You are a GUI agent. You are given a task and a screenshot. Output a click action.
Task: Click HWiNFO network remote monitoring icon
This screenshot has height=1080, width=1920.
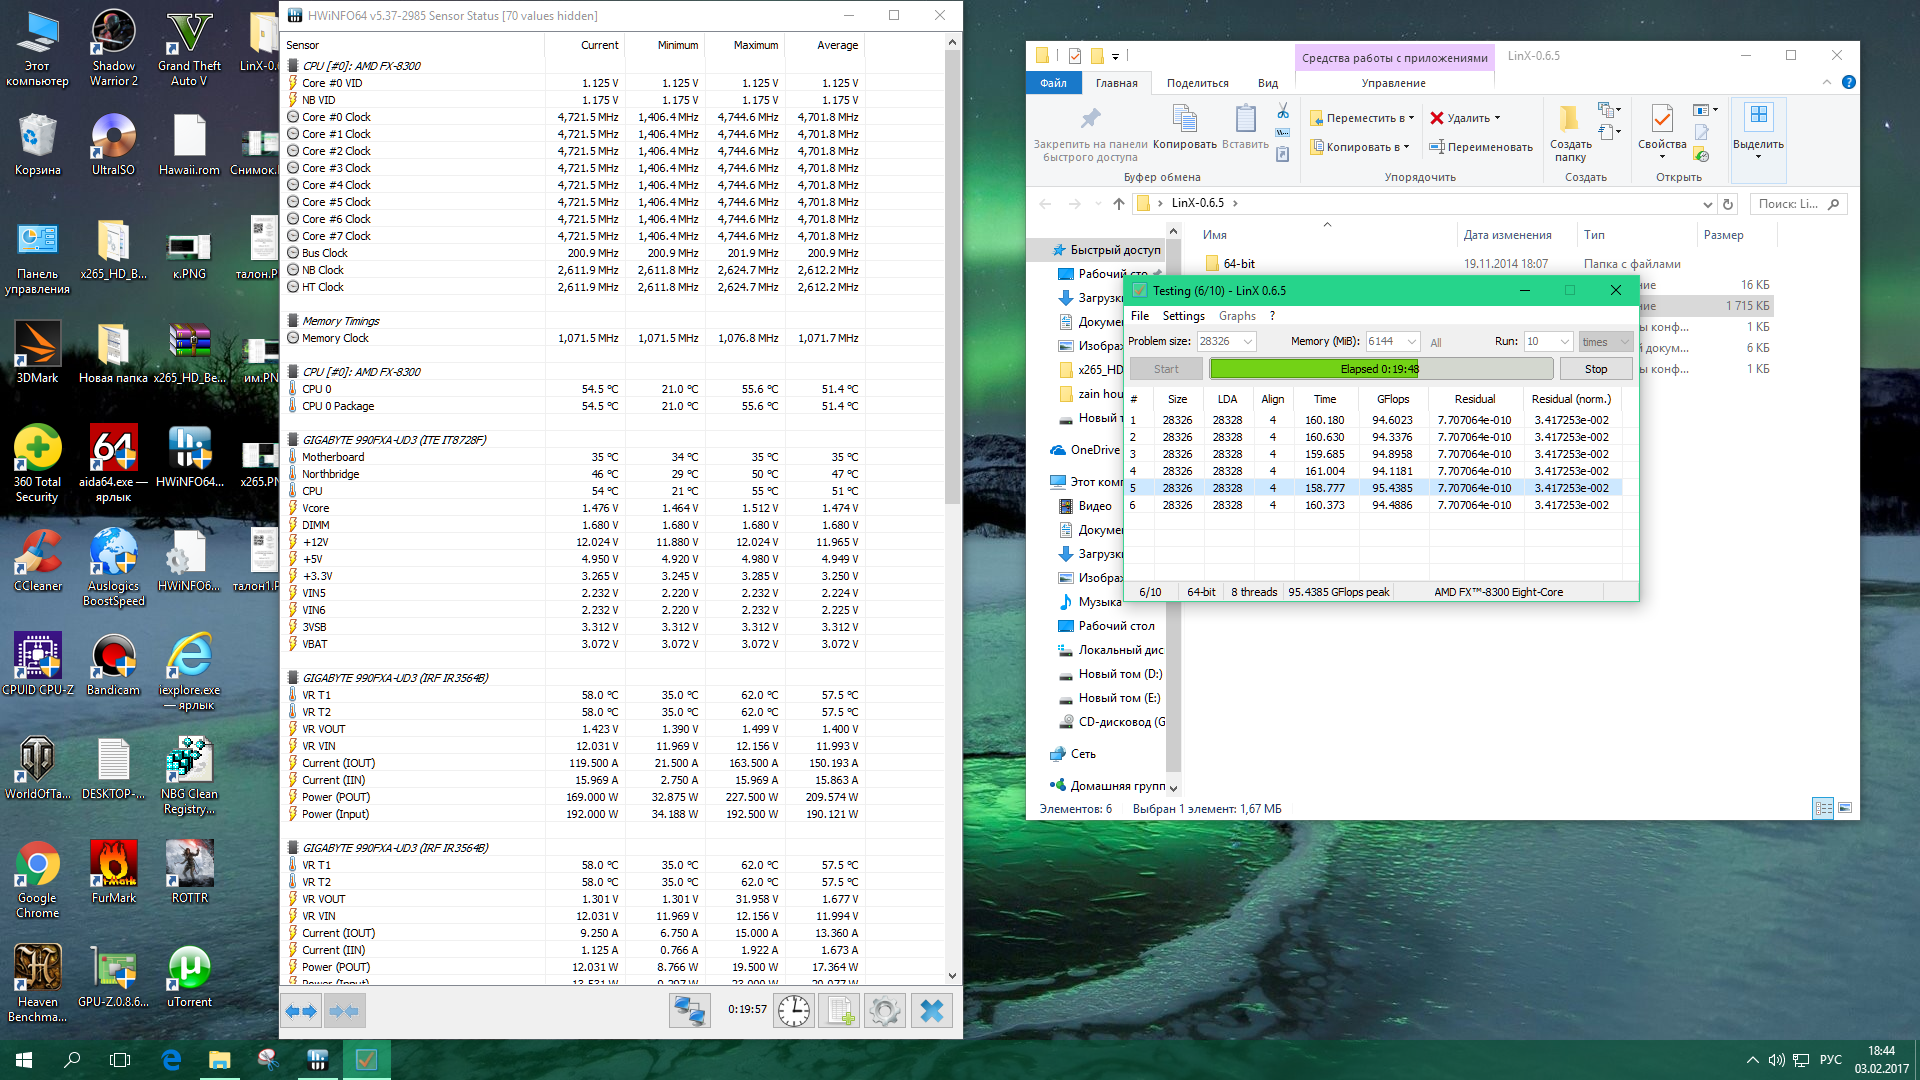pyautogui.click(x=689, y=1012)
